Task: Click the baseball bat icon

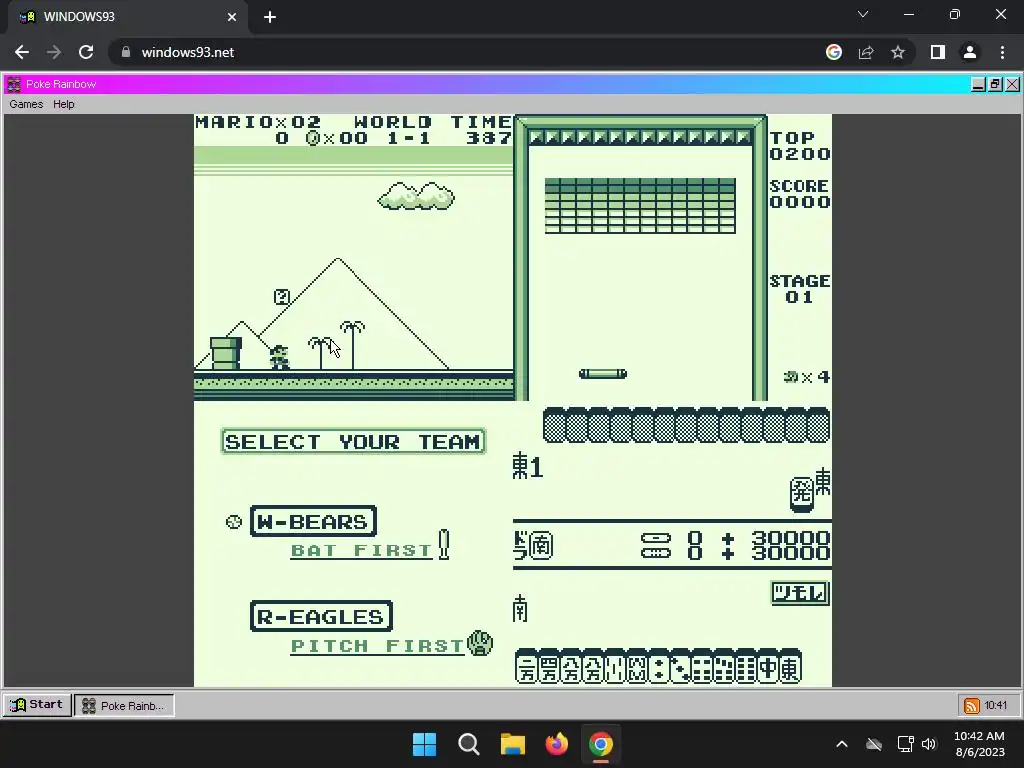Action: 444,544
